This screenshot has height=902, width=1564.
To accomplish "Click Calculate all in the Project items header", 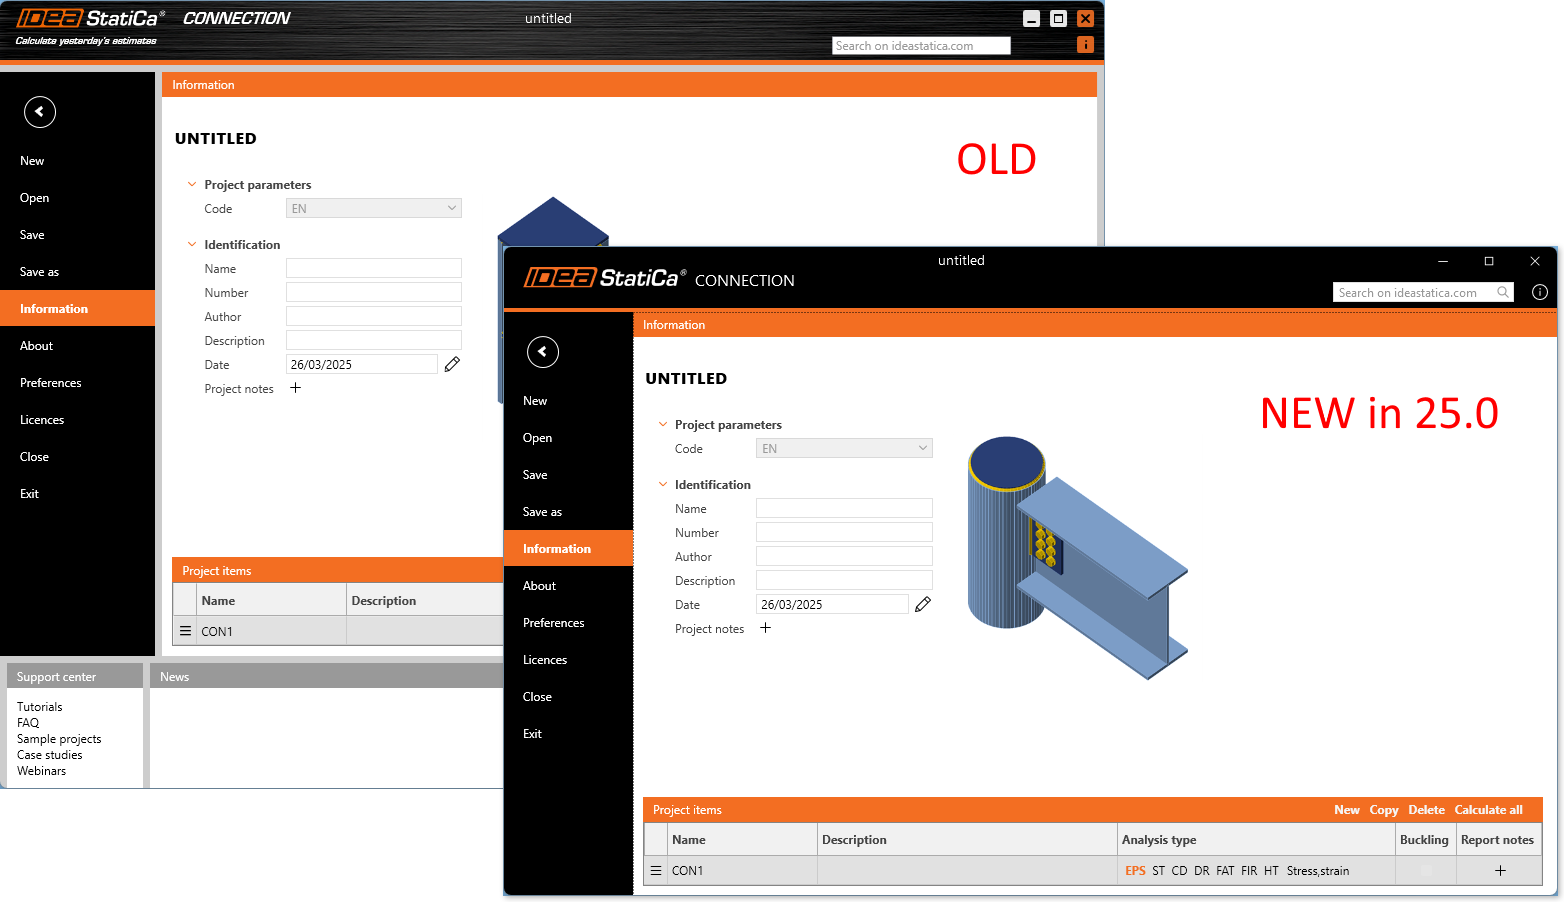I will pyautogui.click(x=1488, y=810).
